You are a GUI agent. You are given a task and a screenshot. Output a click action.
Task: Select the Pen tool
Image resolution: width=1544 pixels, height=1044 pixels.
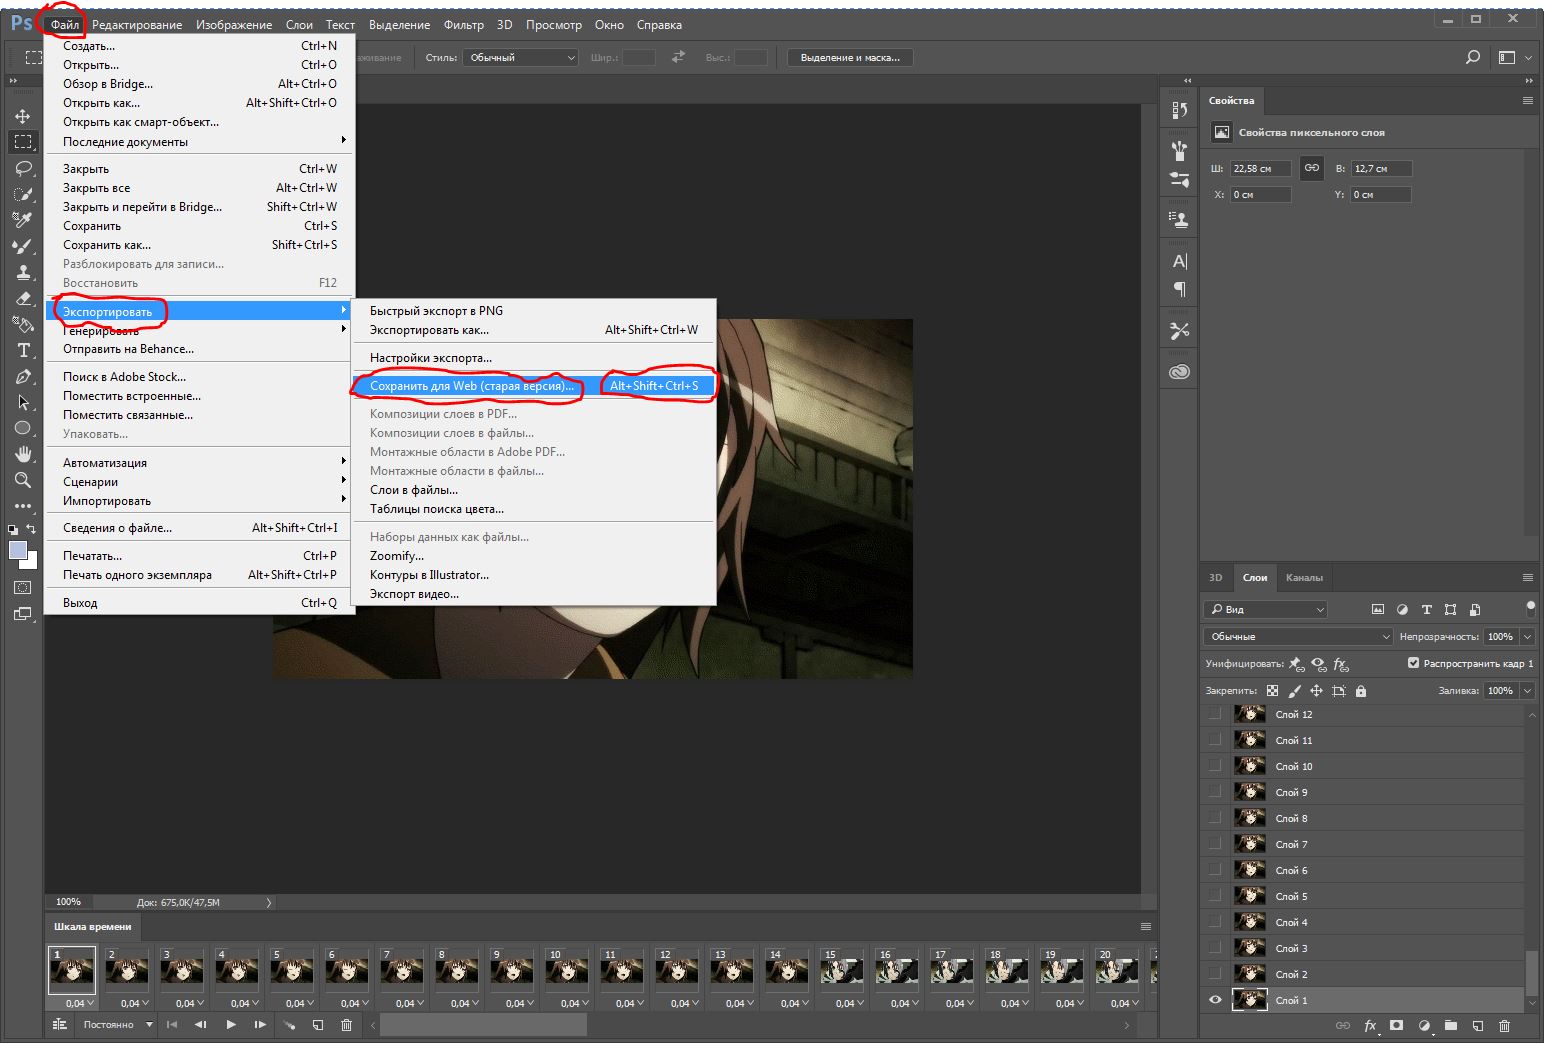[x=23, y=376]
